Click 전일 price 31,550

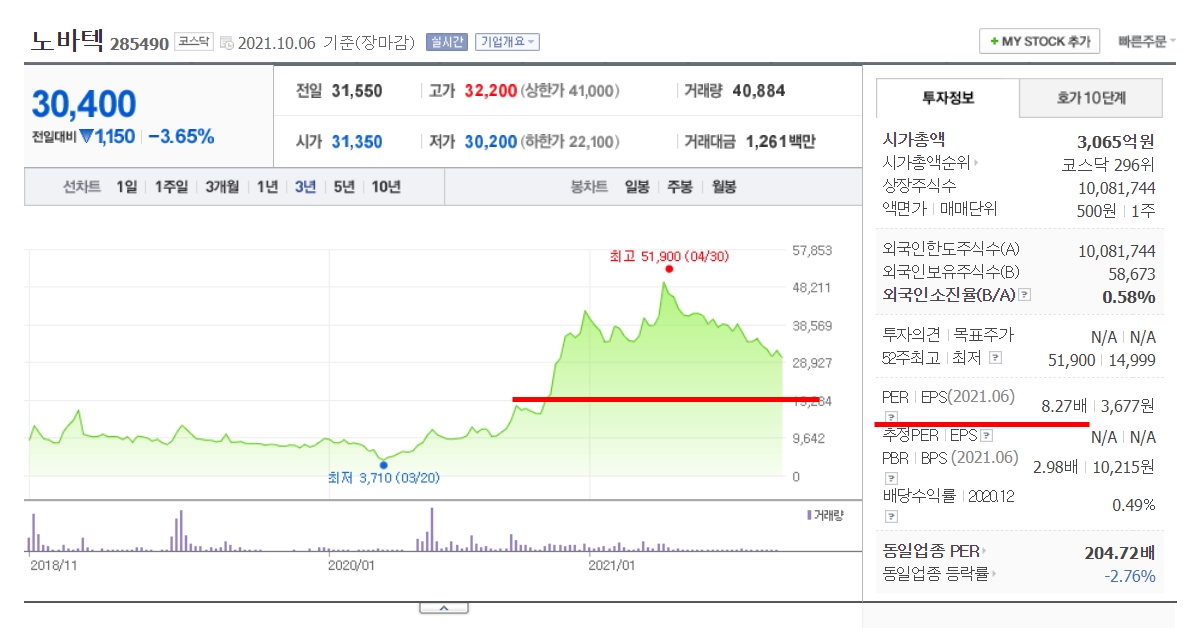[x=357, y=91]
